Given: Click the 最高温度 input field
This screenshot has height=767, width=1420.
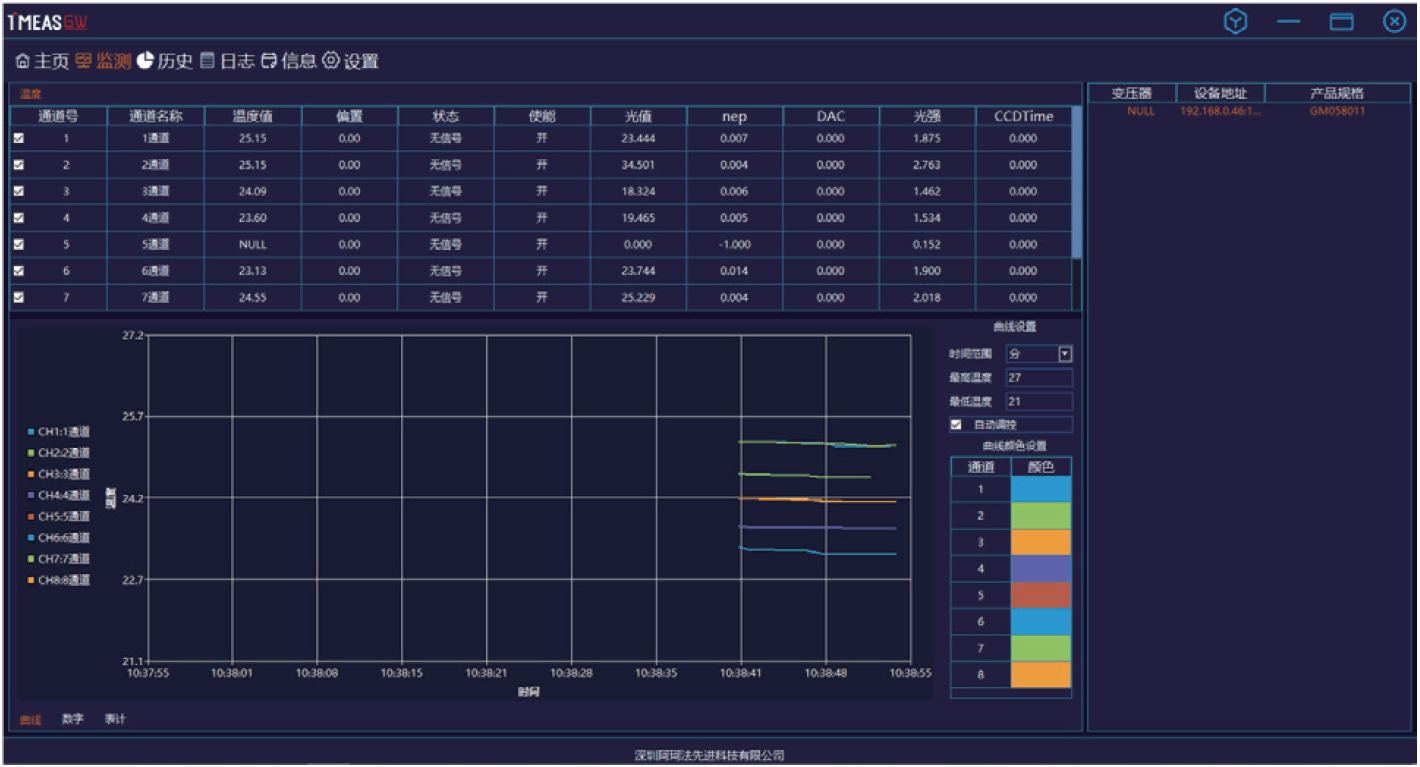Looking at the screenshot, I should 1038,378.
